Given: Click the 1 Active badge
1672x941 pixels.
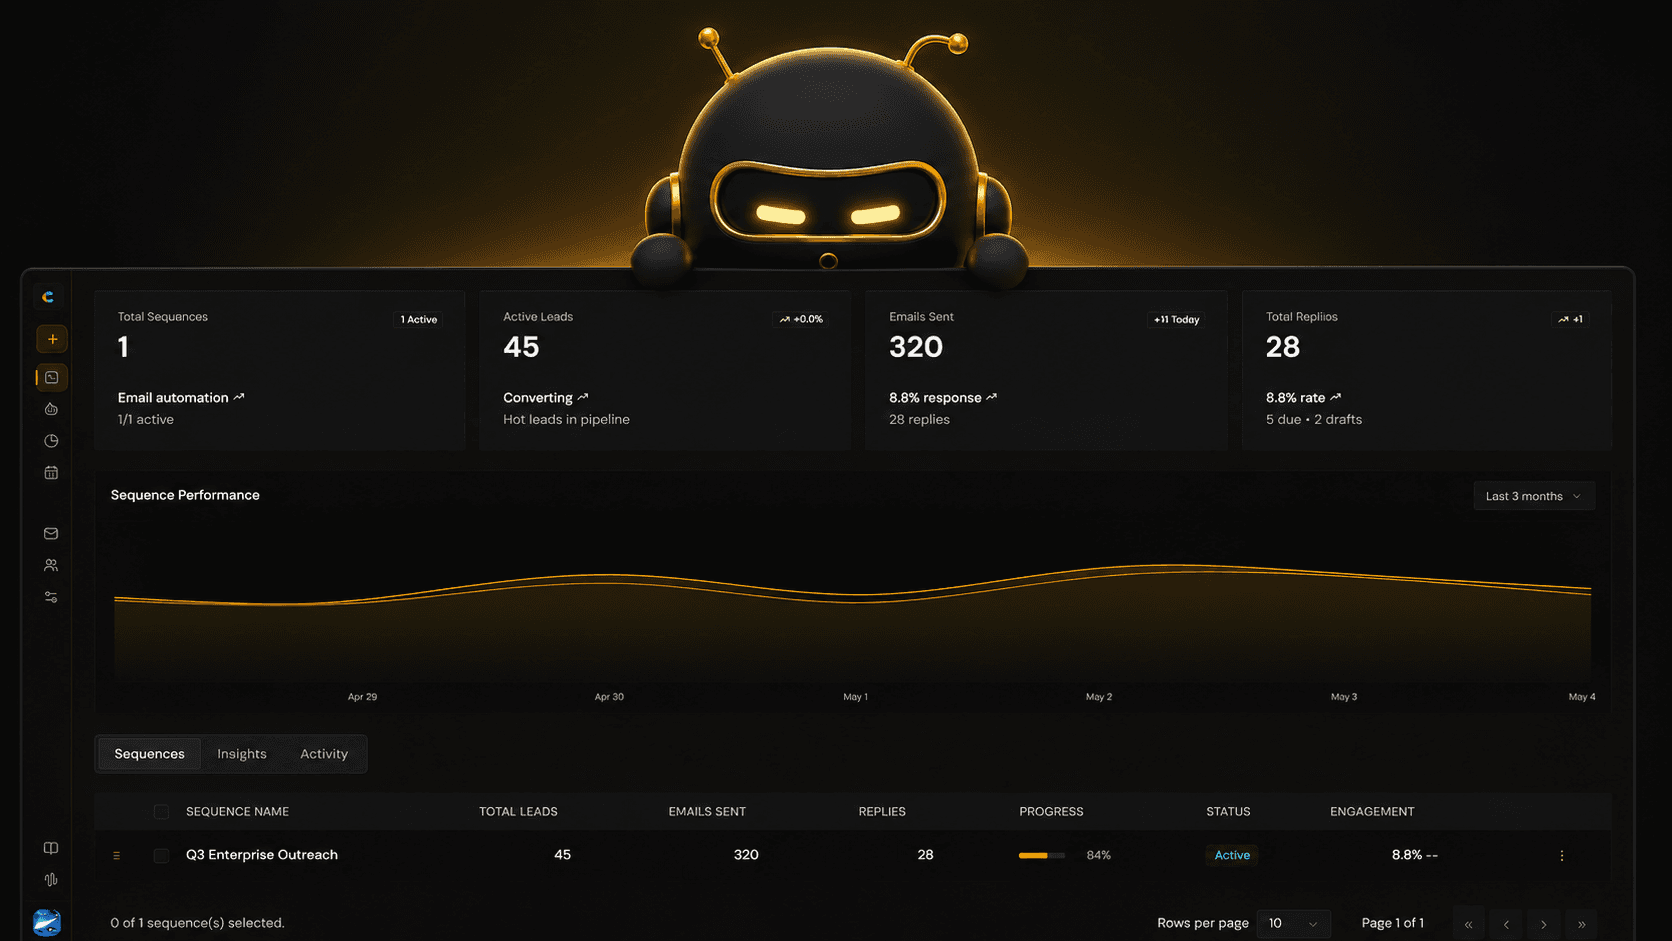Looking at the screenshot, I should coord(419,319).
